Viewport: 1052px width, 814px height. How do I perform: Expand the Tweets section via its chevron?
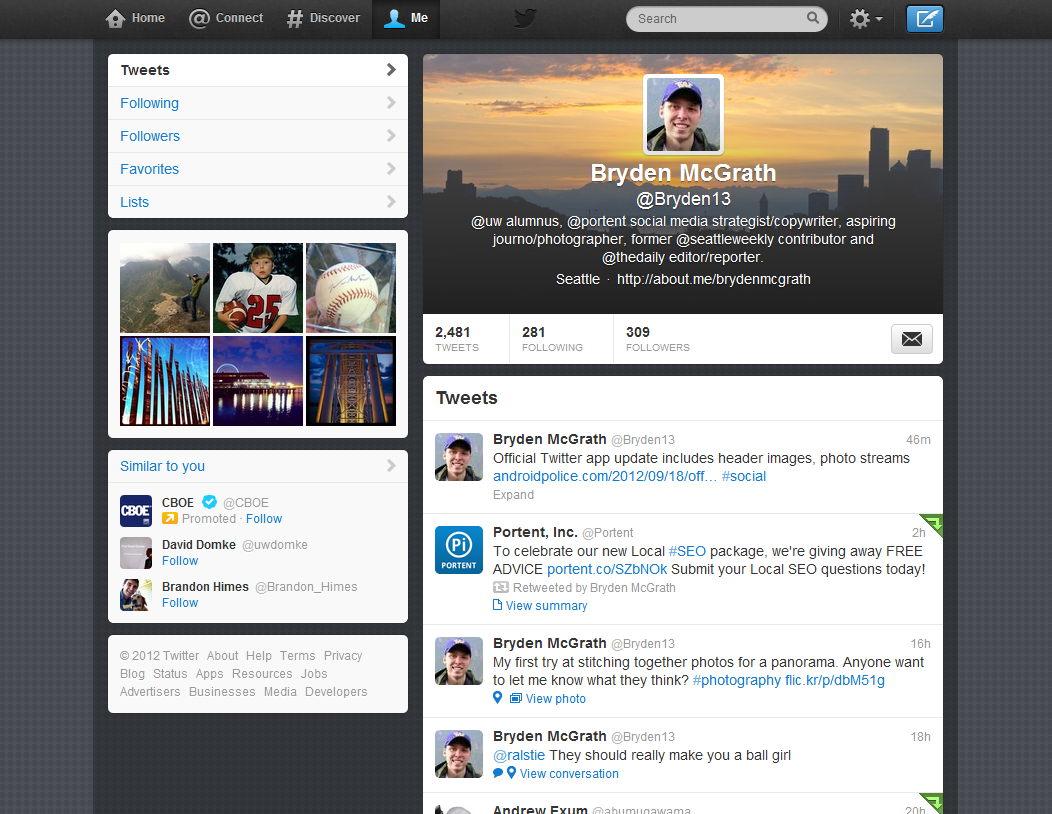392,70
